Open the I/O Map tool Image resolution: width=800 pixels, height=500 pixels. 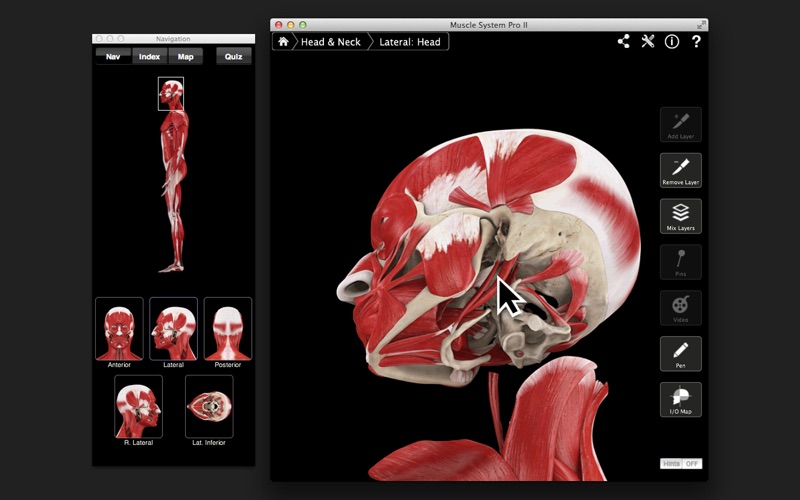click(x=680, y=399)
